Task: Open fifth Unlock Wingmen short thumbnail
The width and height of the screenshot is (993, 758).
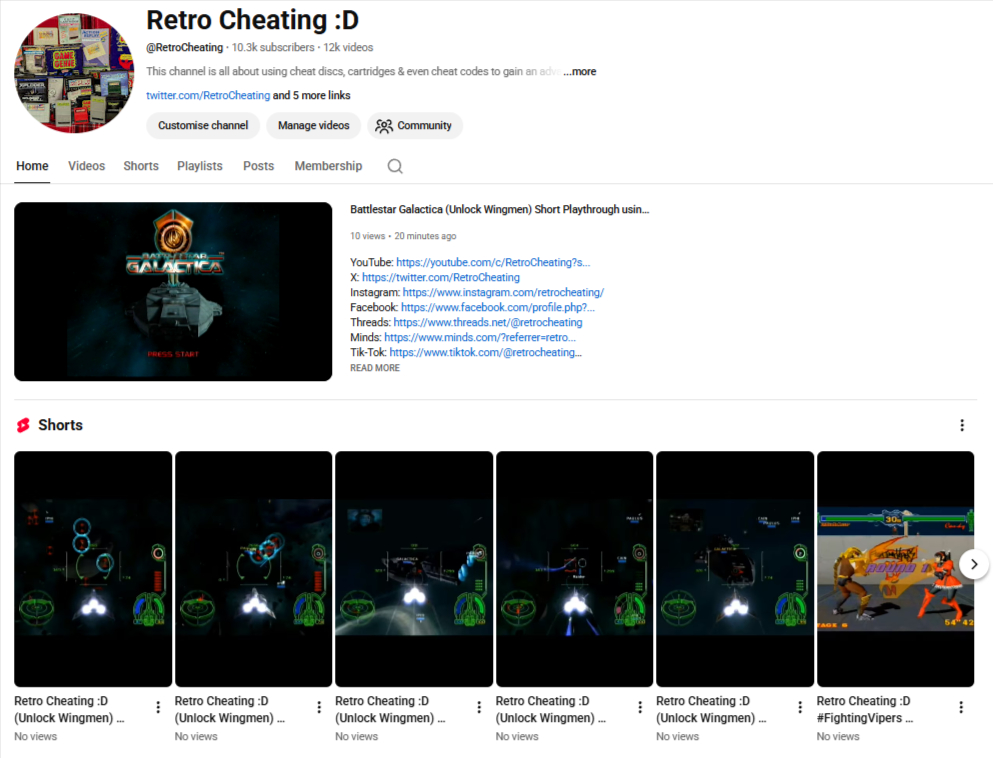Action: (x=735, y=569)
